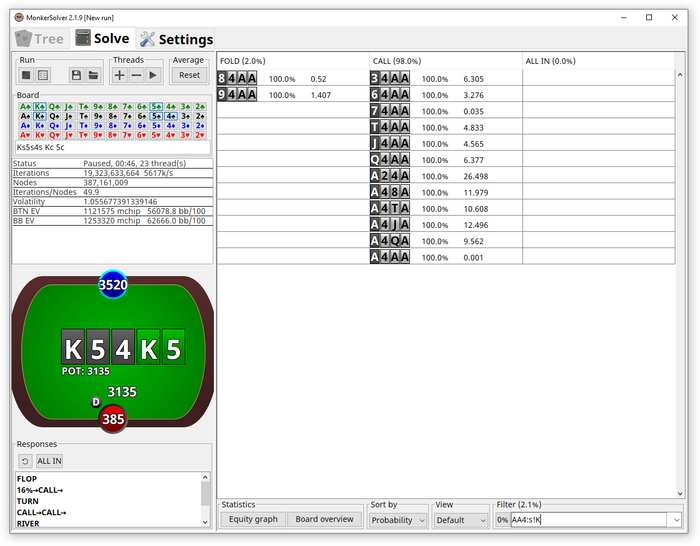
Task: Save the run using the floppy disk icon
Action: click(x=76, y=75)
